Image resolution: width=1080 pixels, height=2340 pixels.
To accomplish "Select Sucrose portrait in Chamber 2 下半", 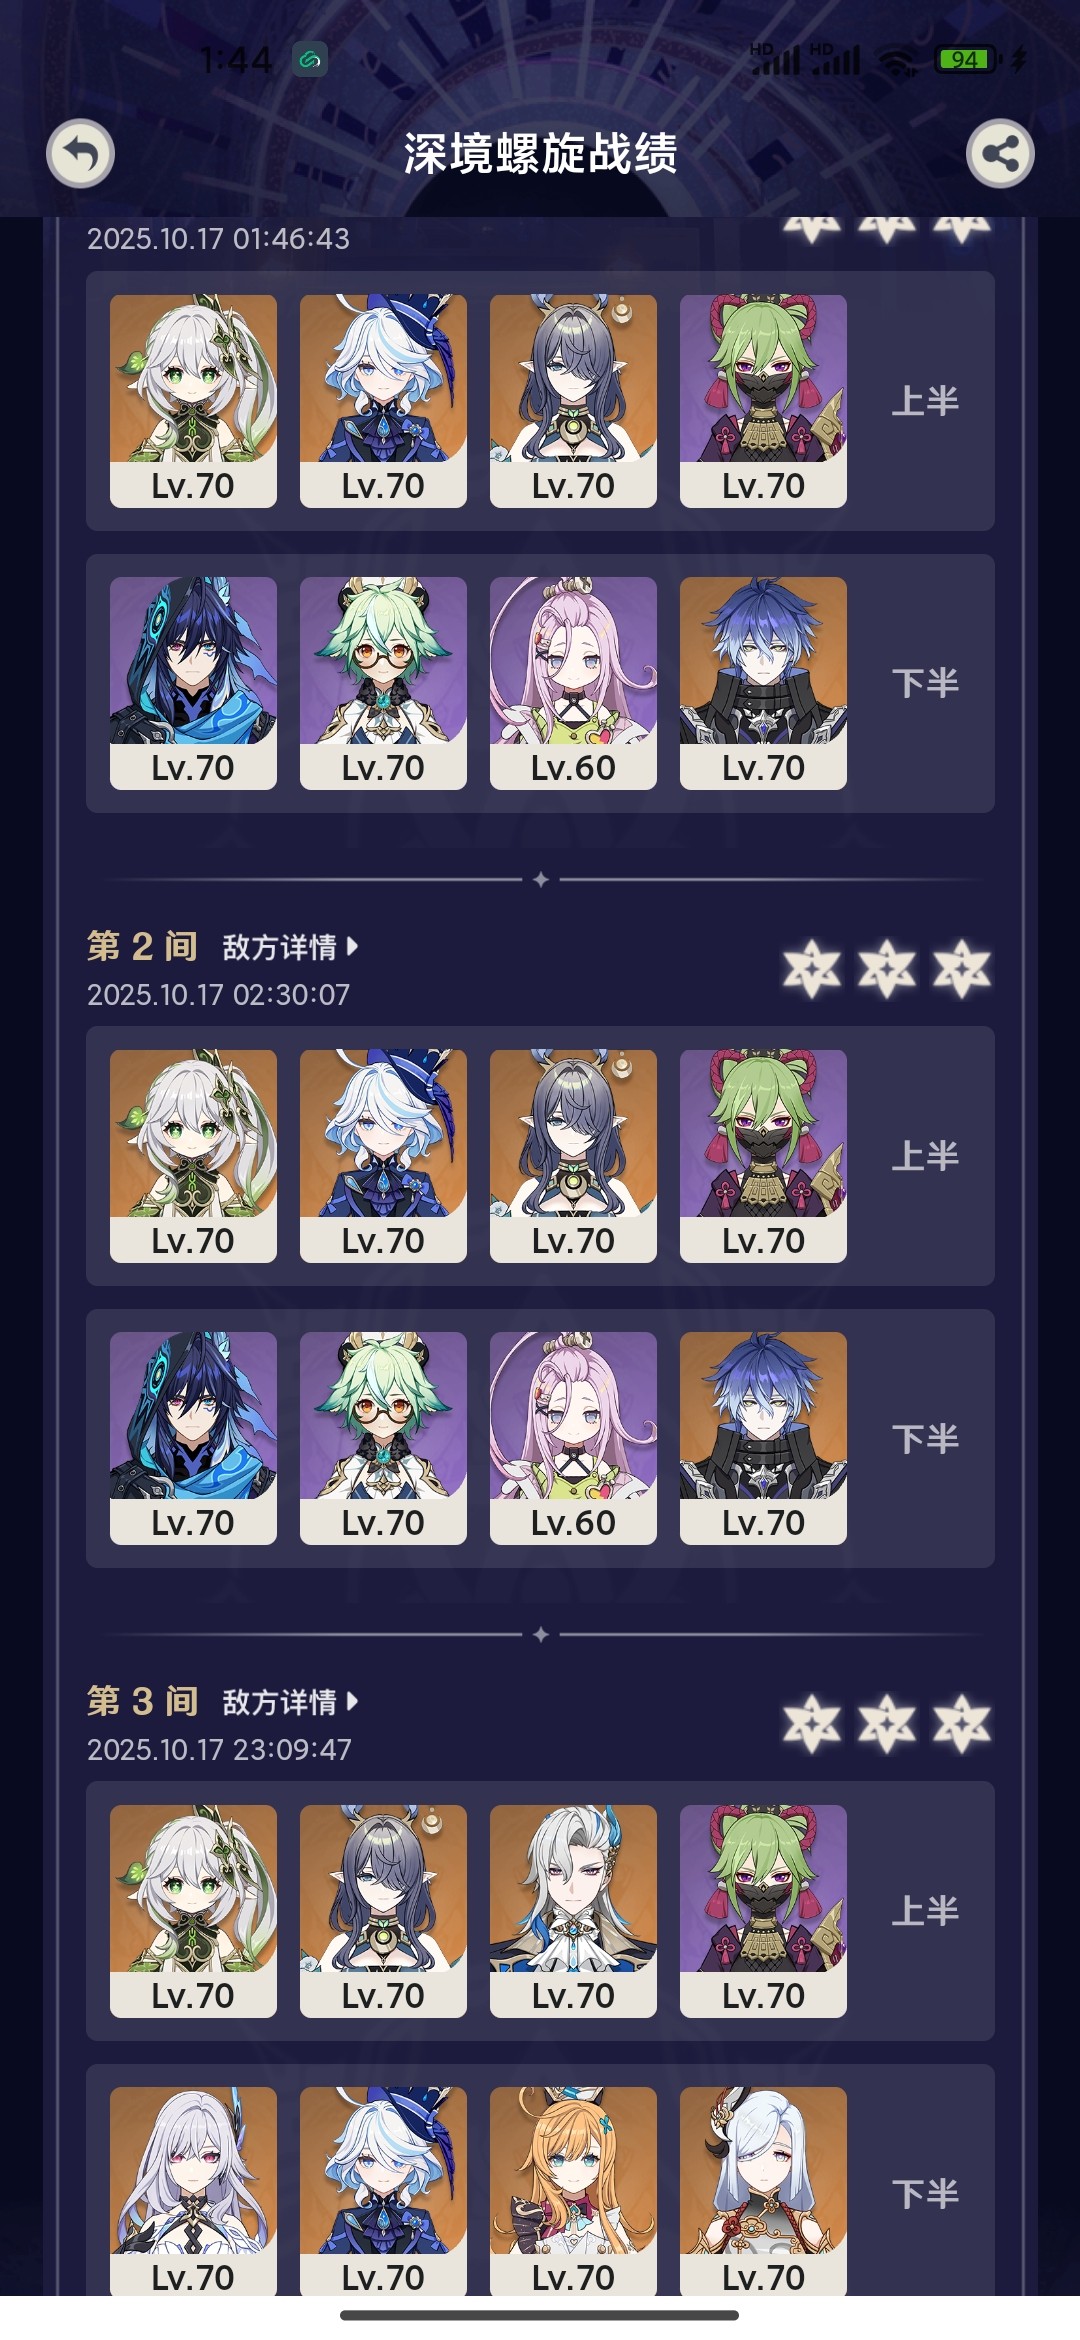I will pos(383,1438).
